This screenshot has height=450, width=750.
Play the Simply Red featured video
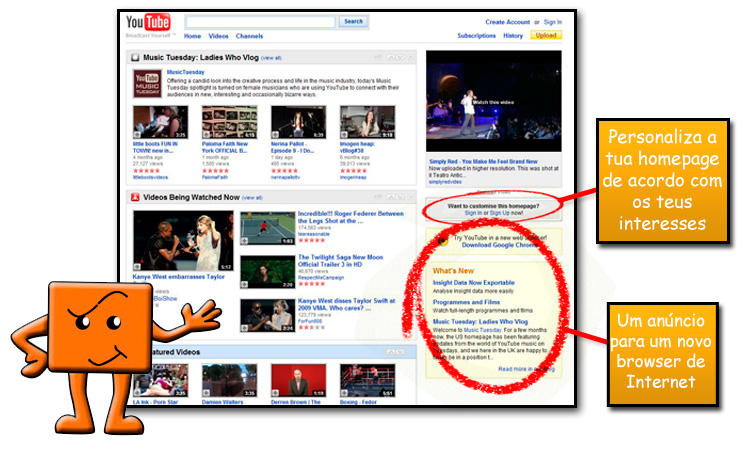point(494,101)
